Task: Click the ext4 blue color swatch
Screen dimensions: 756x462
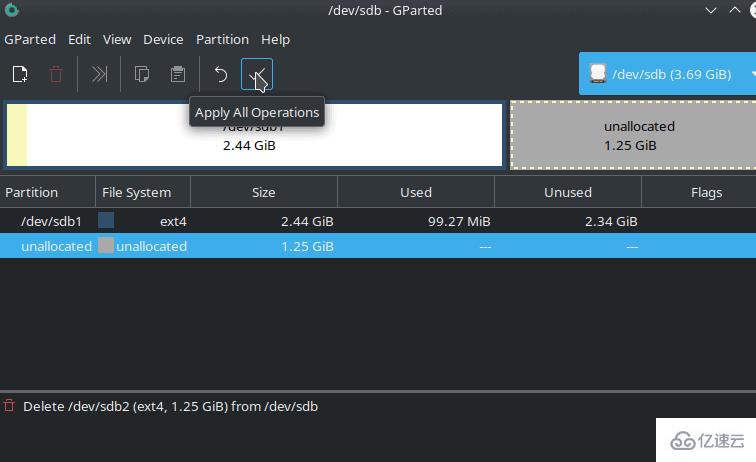Action: coord(106,220)
